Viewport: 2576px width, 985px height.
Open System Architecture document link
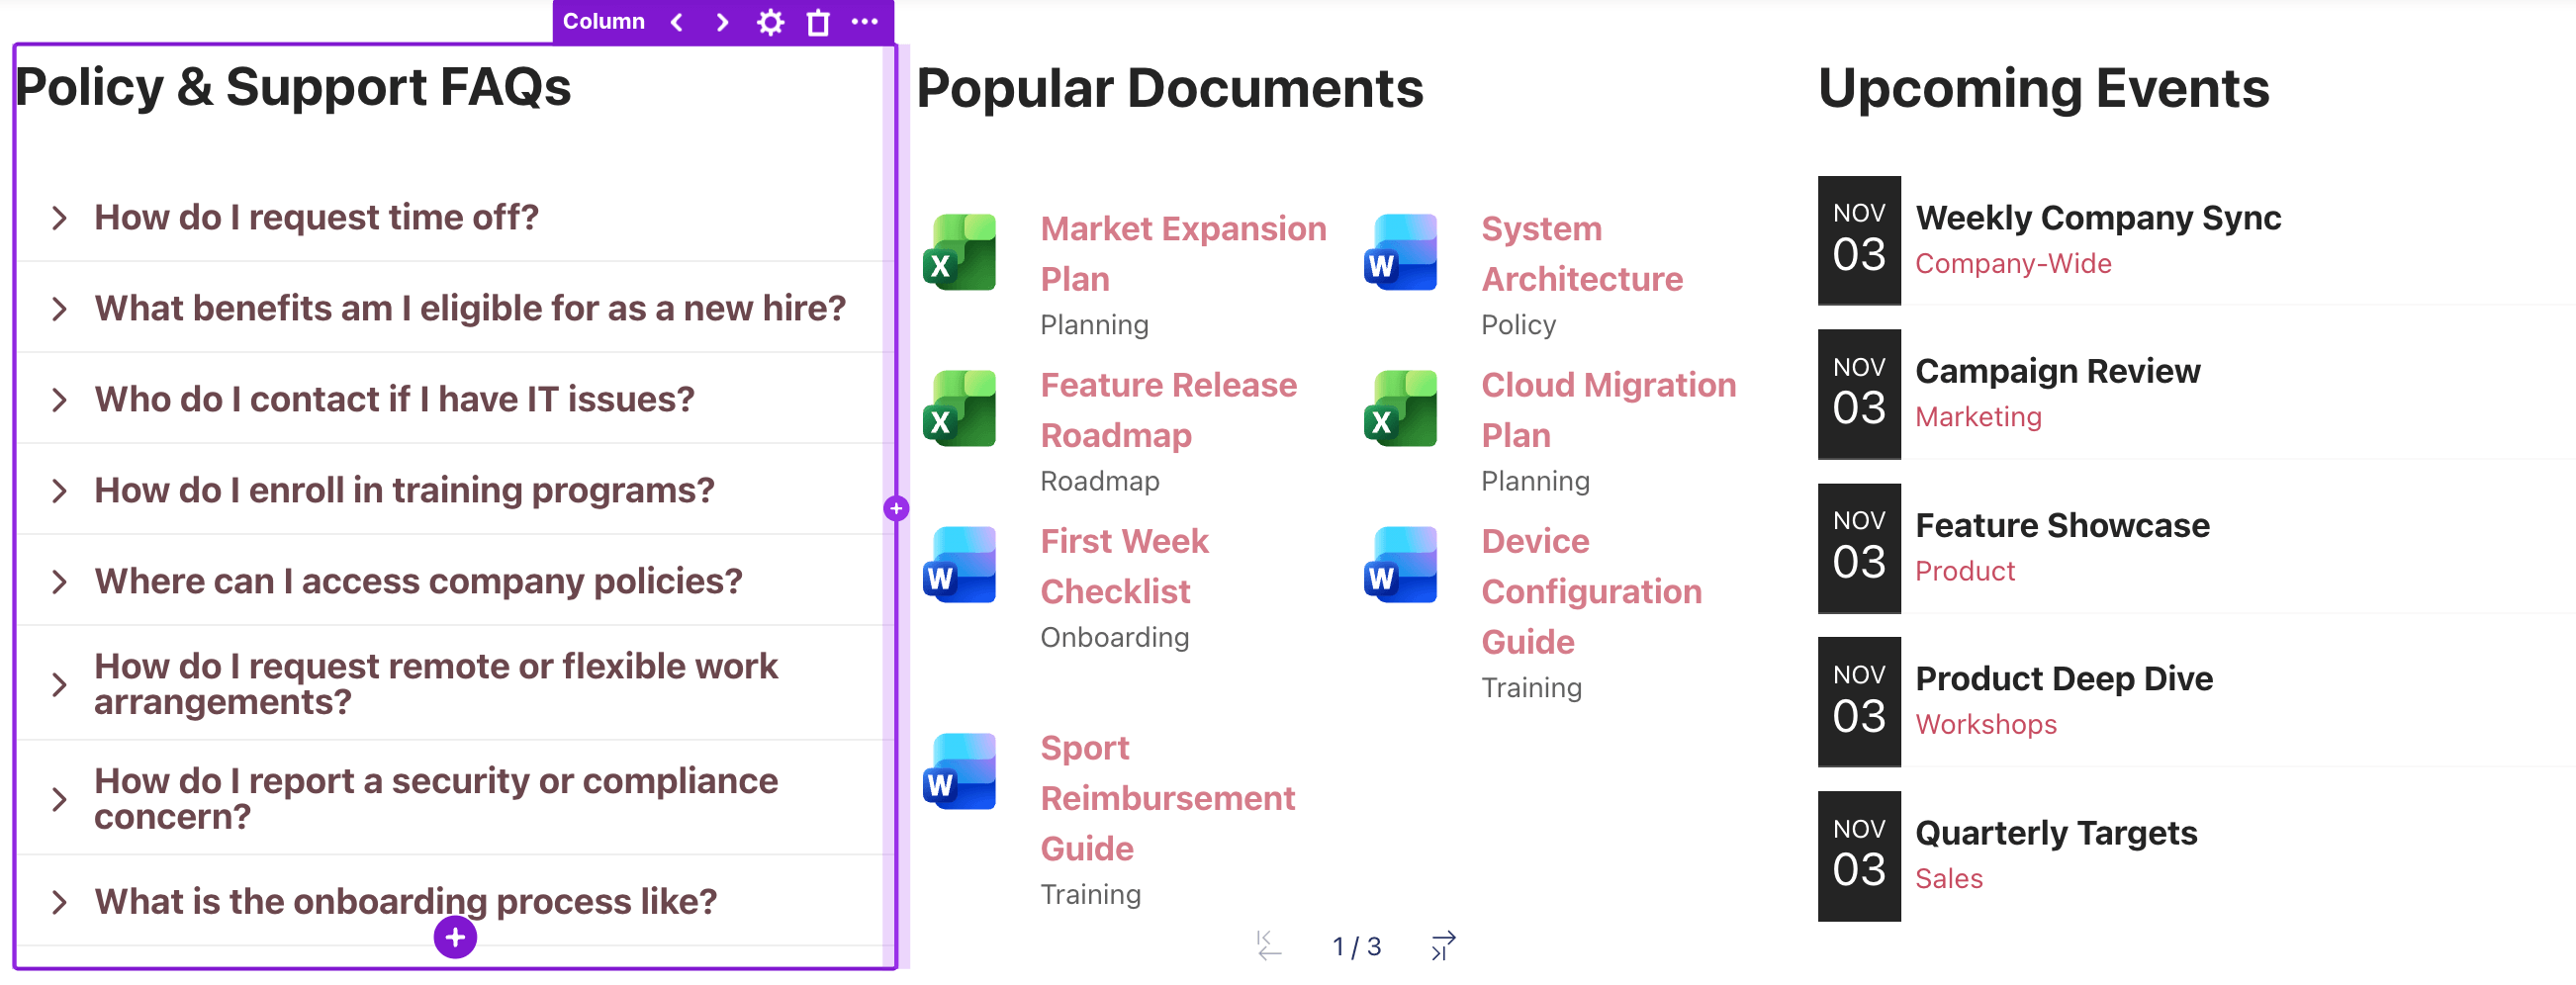[x=1581, y=254]
